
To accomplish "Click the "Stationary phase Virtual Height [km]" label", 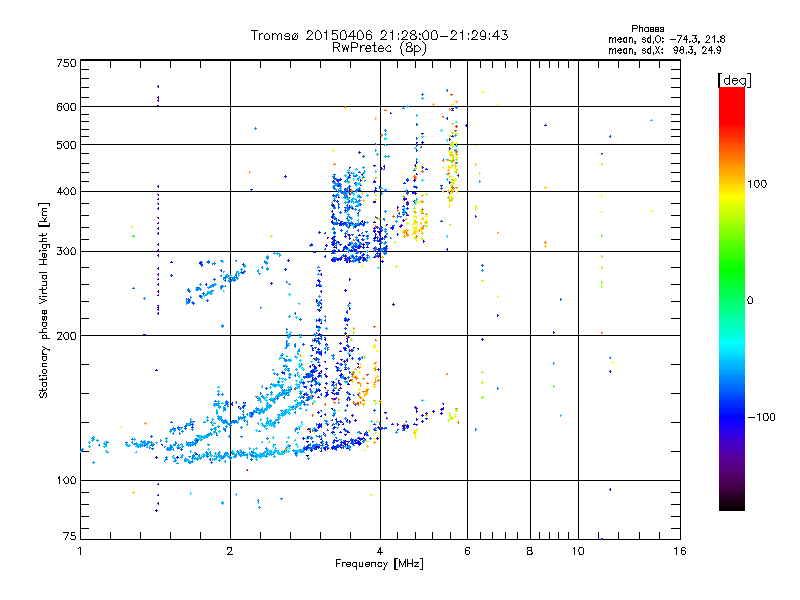I will click(x=43, y=300).
